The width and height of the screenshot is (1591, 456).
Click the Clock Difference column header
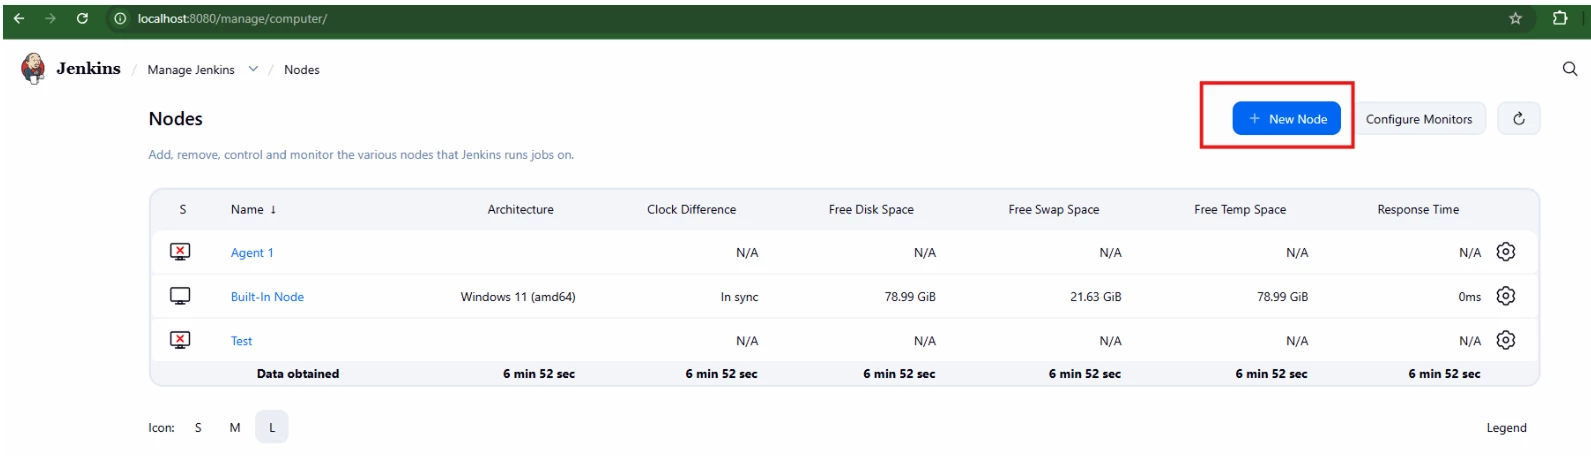point(691,209)
